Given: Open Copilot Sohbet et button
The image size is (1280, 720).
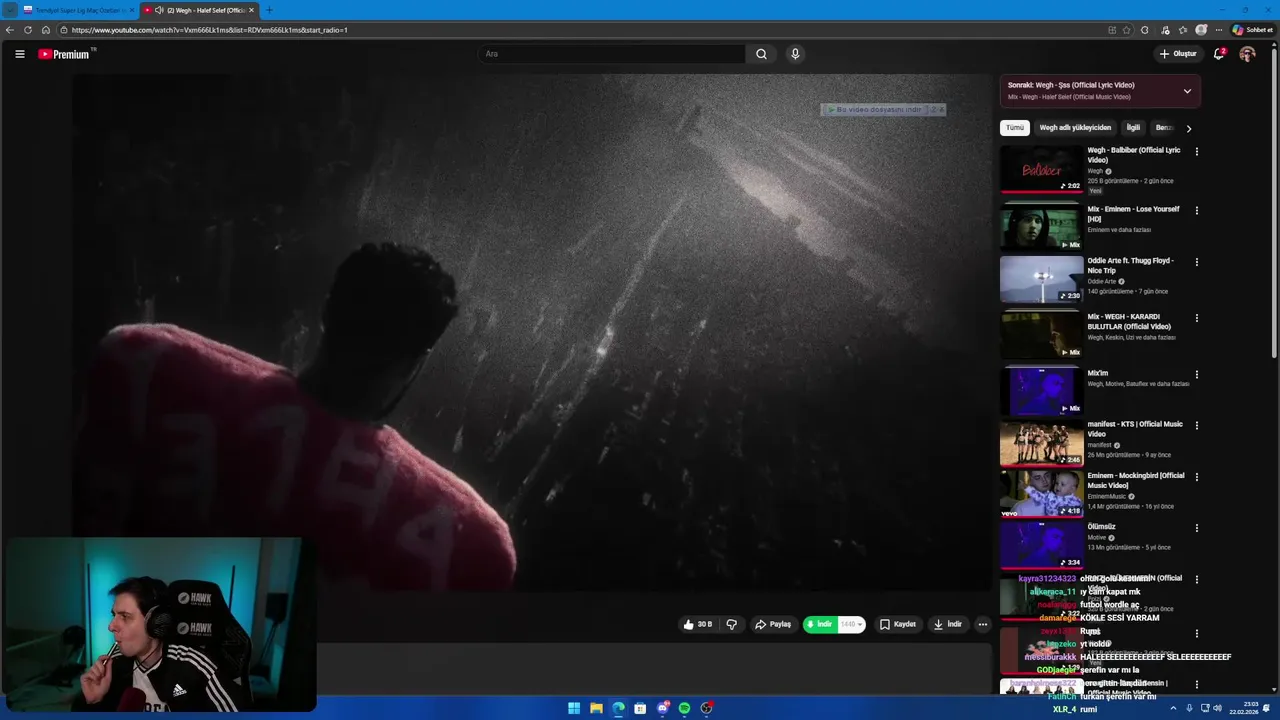Looking at the screenshot, I should click(x=1252, y=30).
